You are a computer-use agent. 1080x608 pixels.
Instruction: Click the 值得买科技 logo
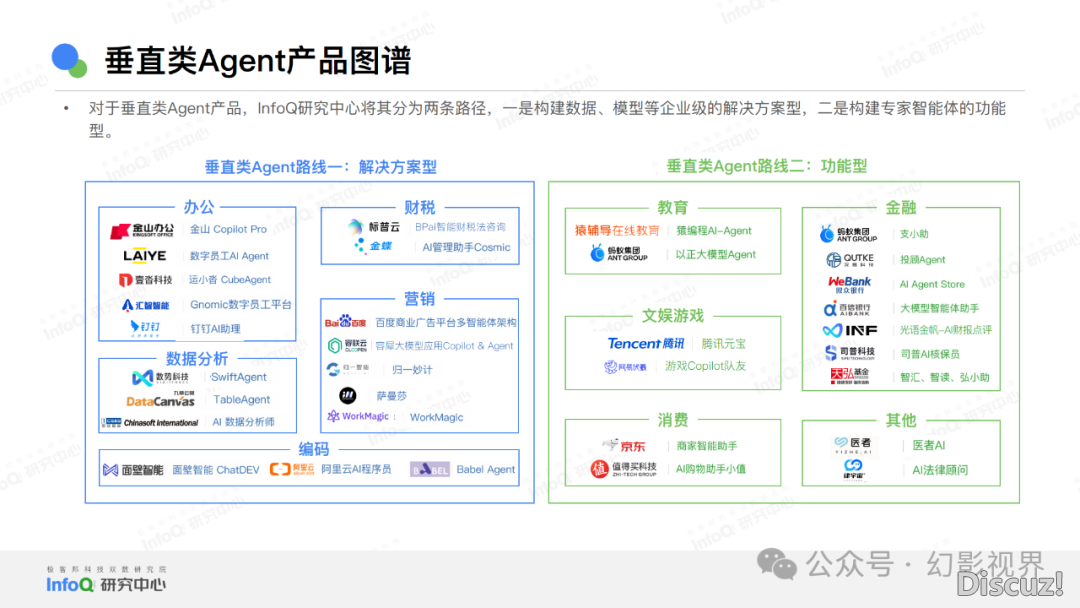(624, 469)
